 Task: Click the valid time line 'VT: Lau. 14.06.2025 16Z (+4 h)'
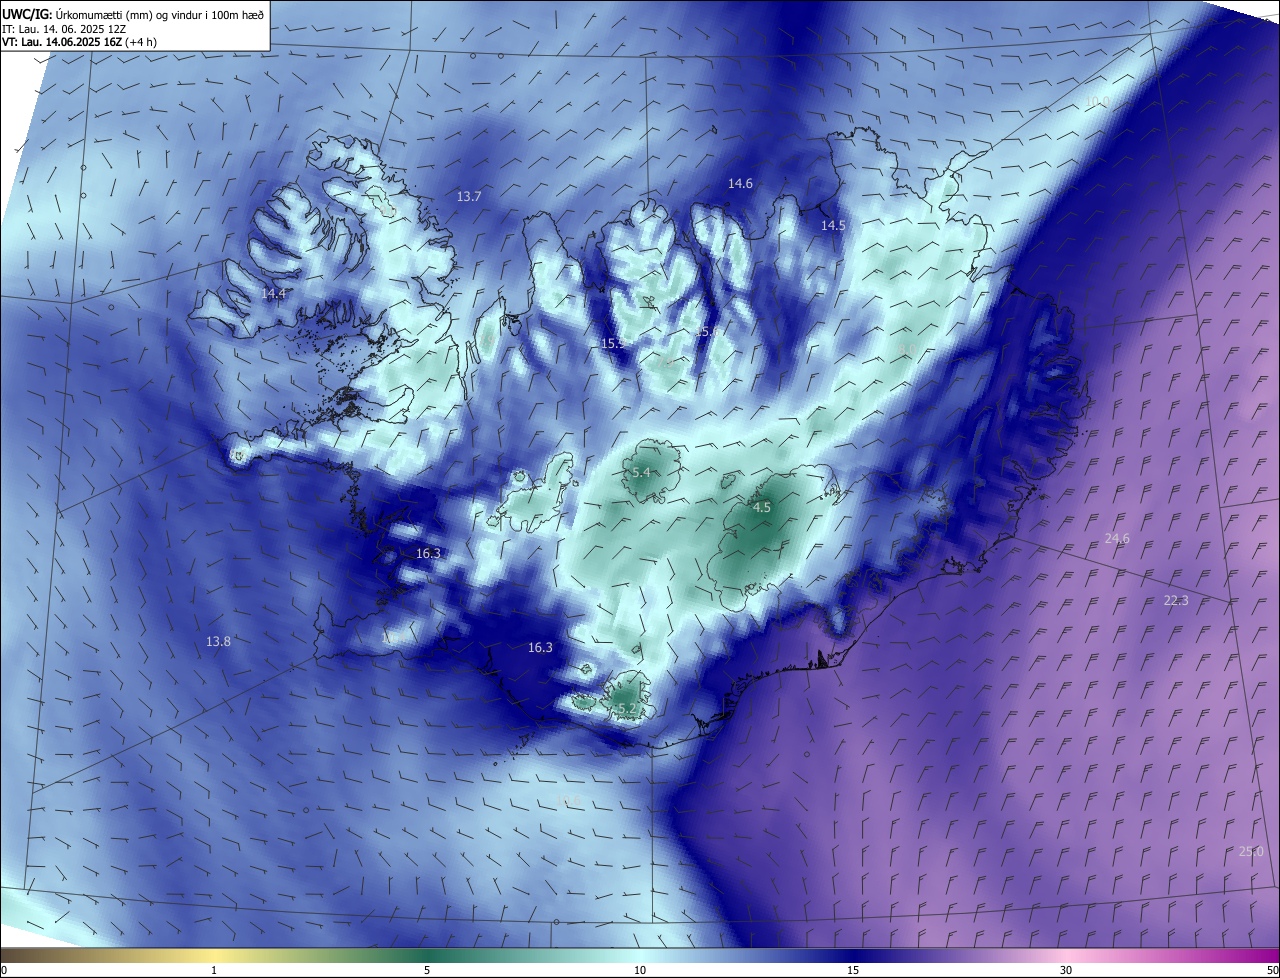coord(79,42)
